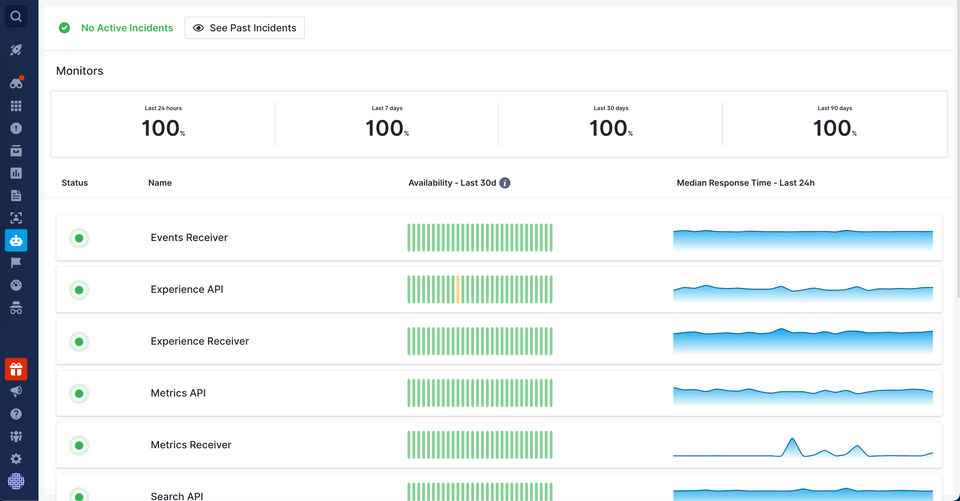Open the search icon in the sidebar
960x501 pixels.
coord(16,16)
